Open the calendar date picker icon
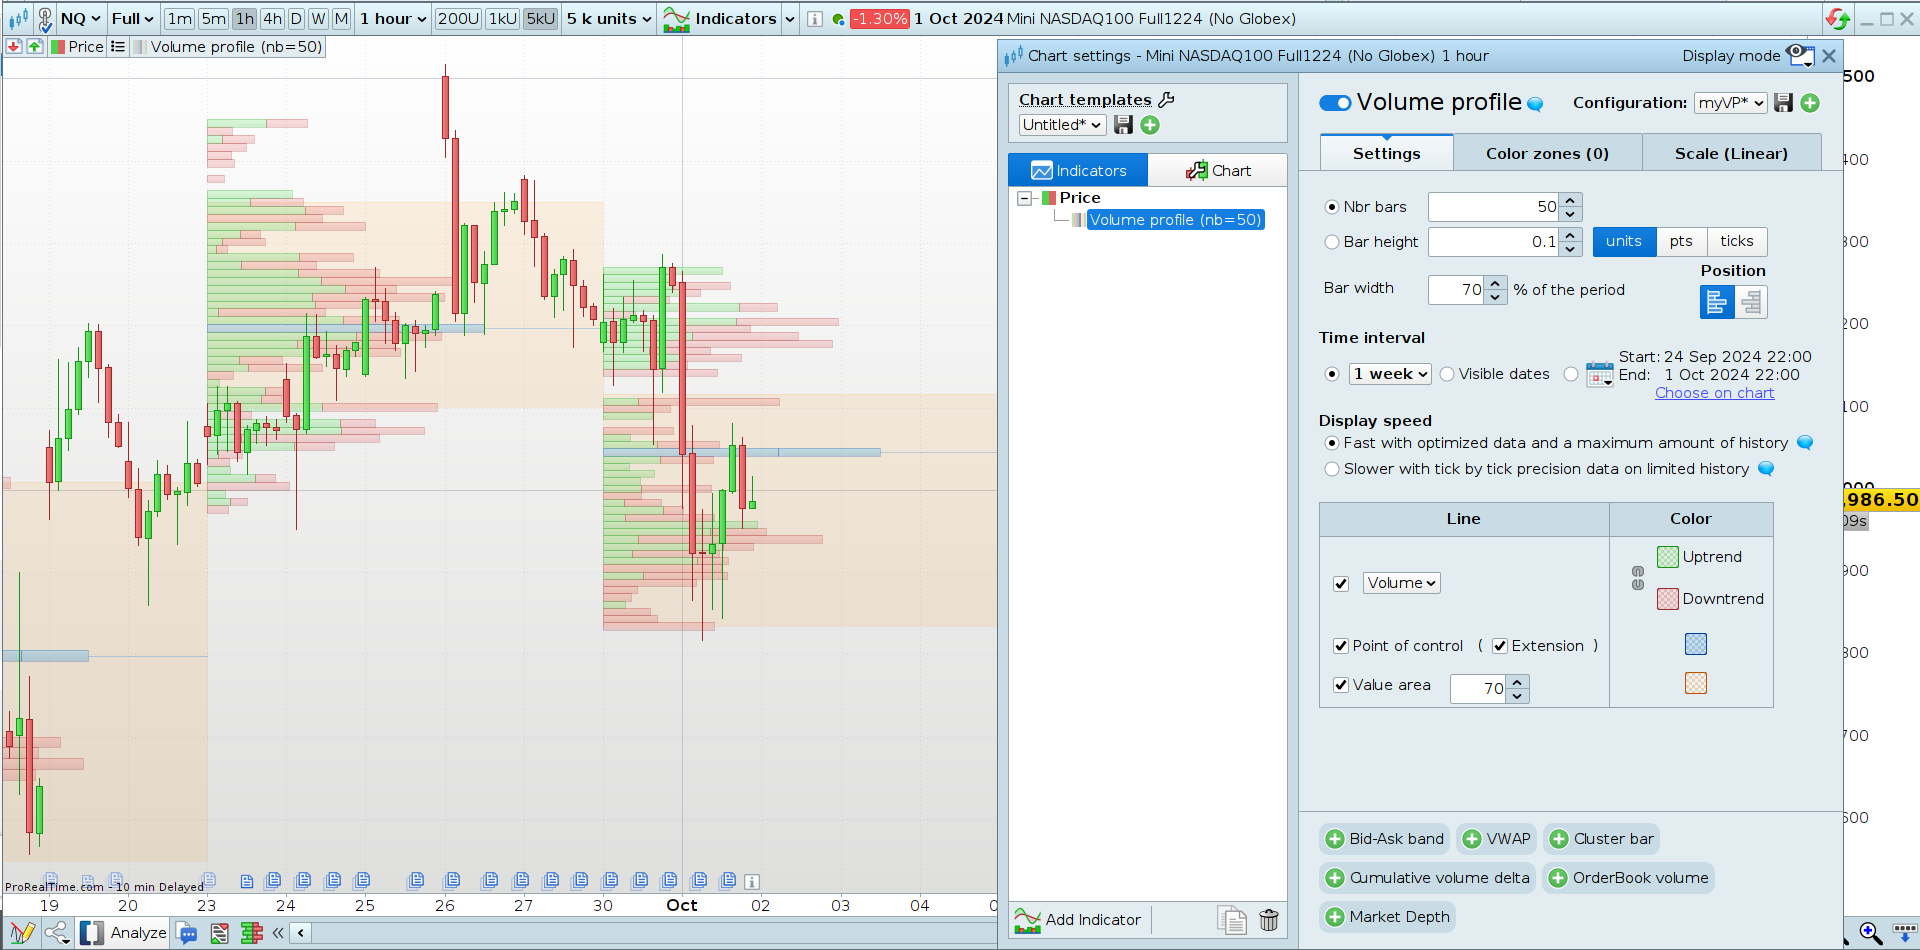 click(1600, 374)
